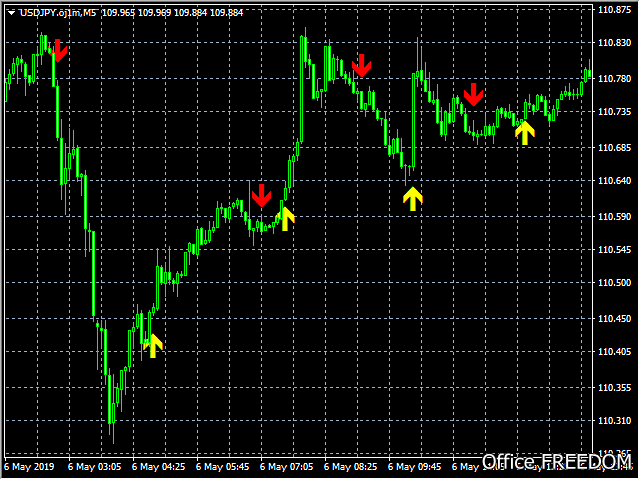
Task: Click the 110.310 price scale label
Action: coord(614,420)
